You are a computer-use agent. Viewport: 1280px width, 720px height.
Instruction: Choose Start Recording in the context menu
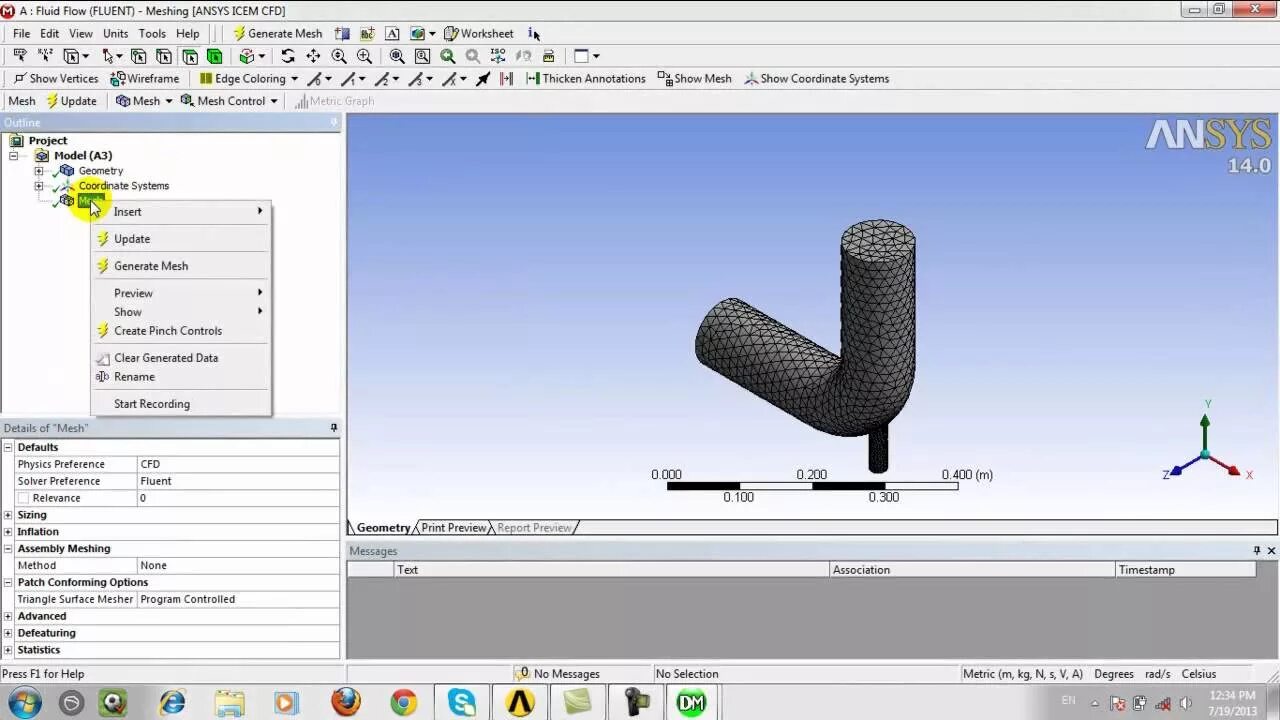[181, 404]
